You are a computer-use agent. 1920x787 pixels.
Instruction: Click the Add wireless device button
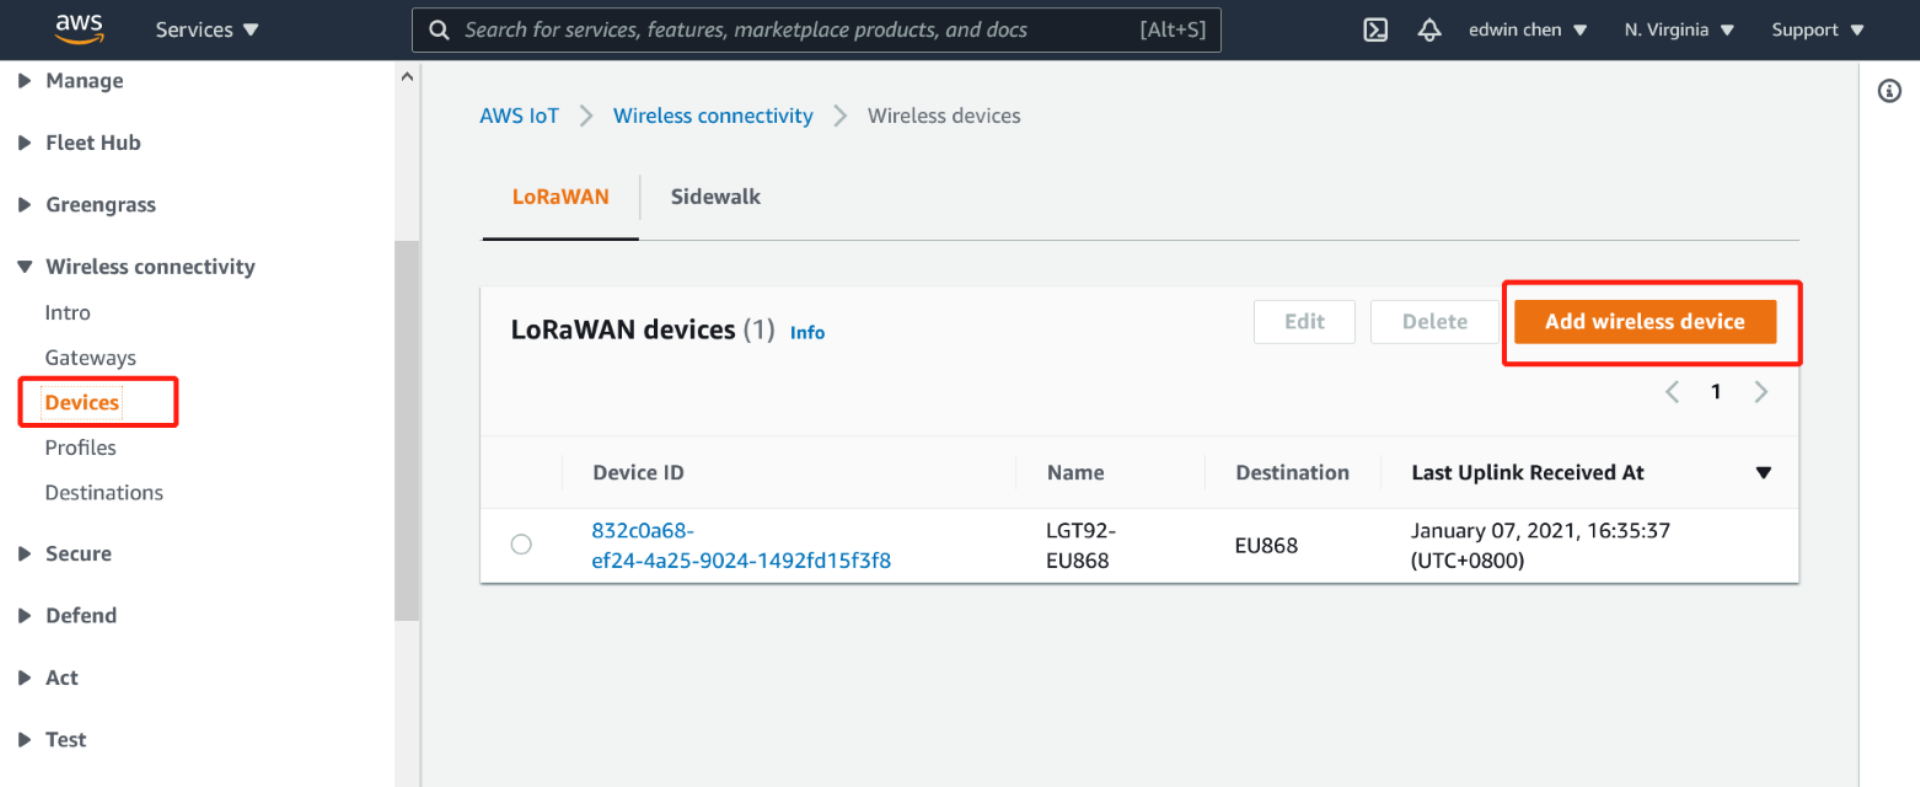click(x=1645, y=322)
